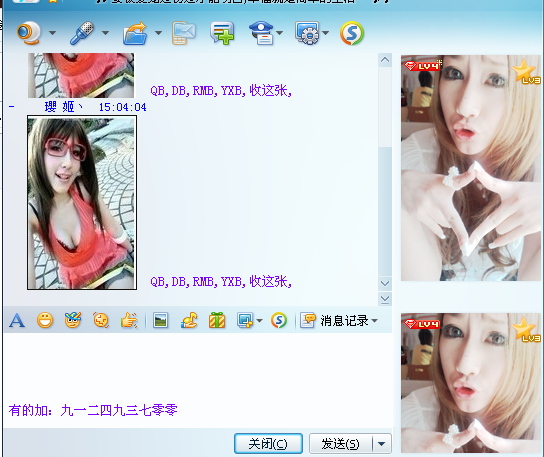Click the Soso icon in the input toolbar

point(279,320)
